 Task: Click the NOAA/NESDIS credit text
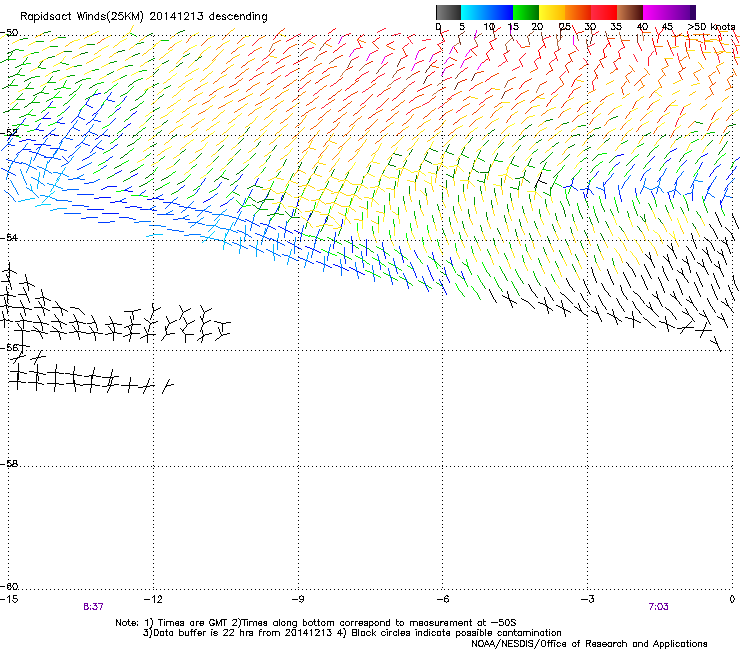point(589,644)
